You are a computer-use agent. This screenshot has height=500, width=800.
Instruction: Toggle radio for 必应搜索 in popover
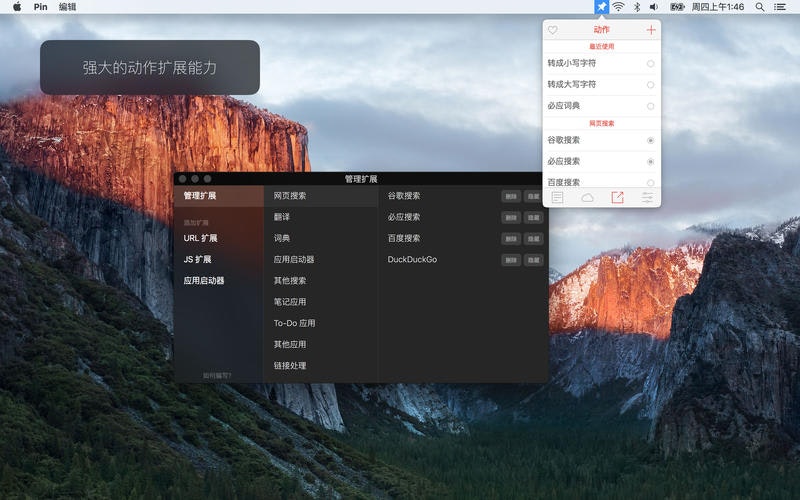(x=651, y=162)
